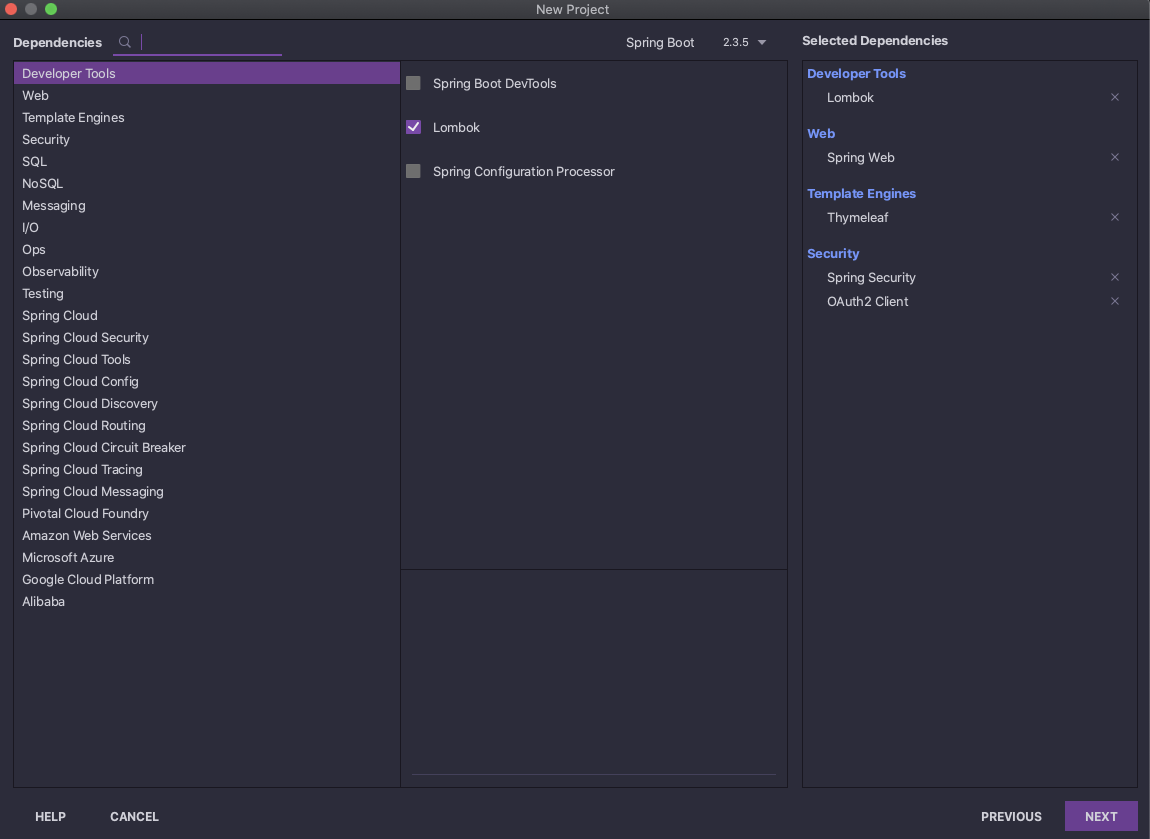Click the Security heading in Selected Dependencies
This screenshot has width=1150, height=839.
coord(832,254)
